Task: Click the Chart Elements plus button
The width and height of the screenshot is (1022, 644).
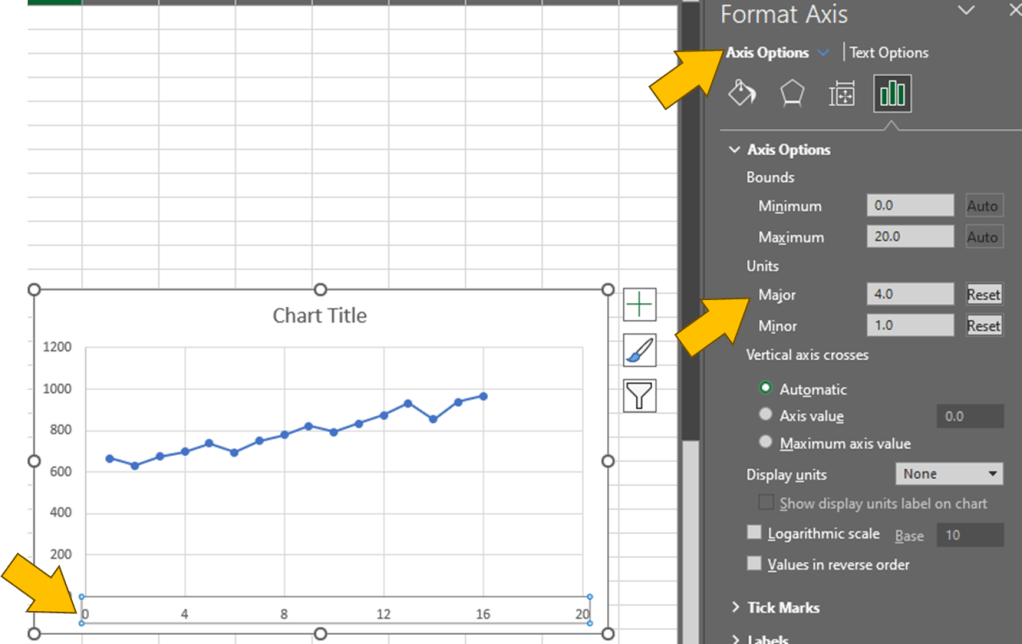Action: point(639,304)
